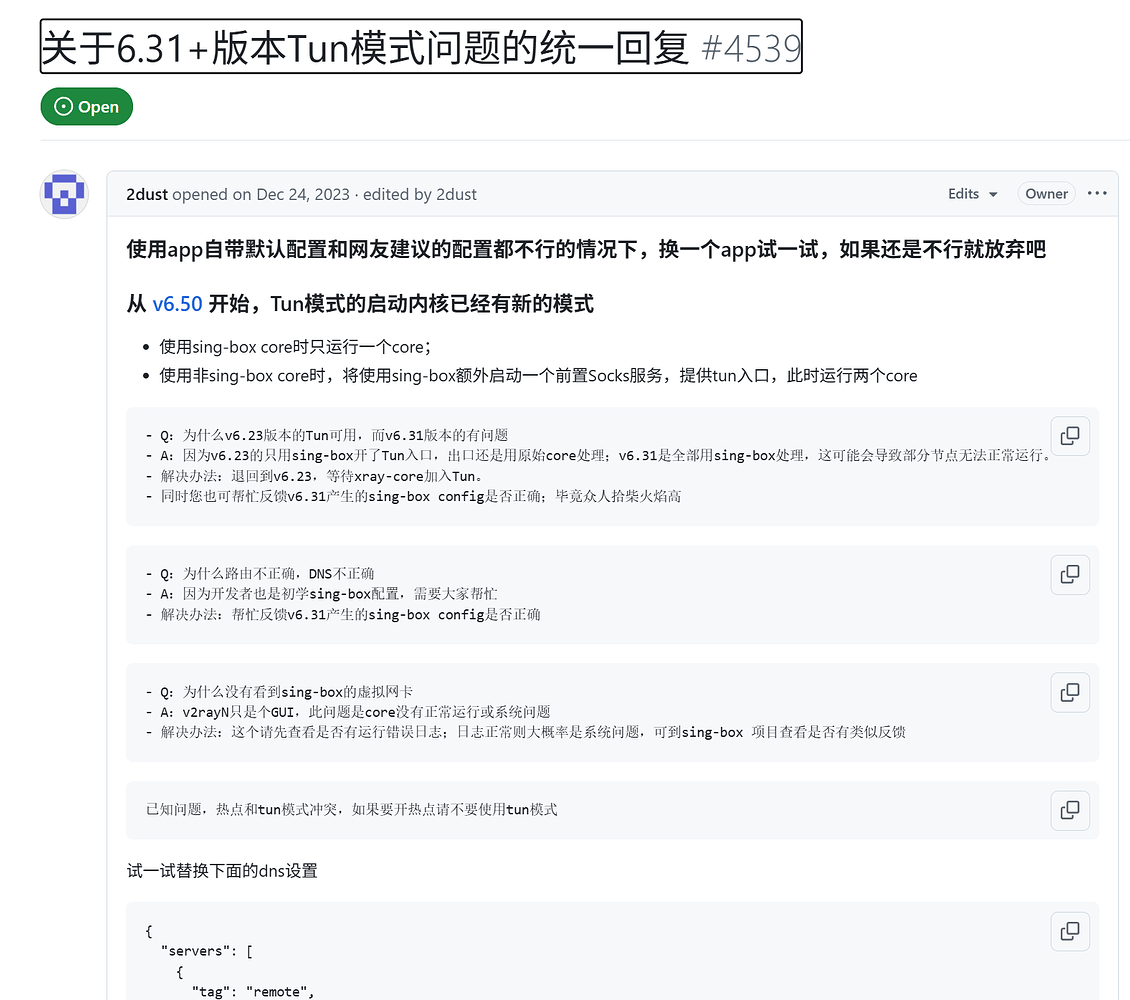Click the Owner badge label
Viewport: 1130px width, 1000px height.
point(1046,194)
